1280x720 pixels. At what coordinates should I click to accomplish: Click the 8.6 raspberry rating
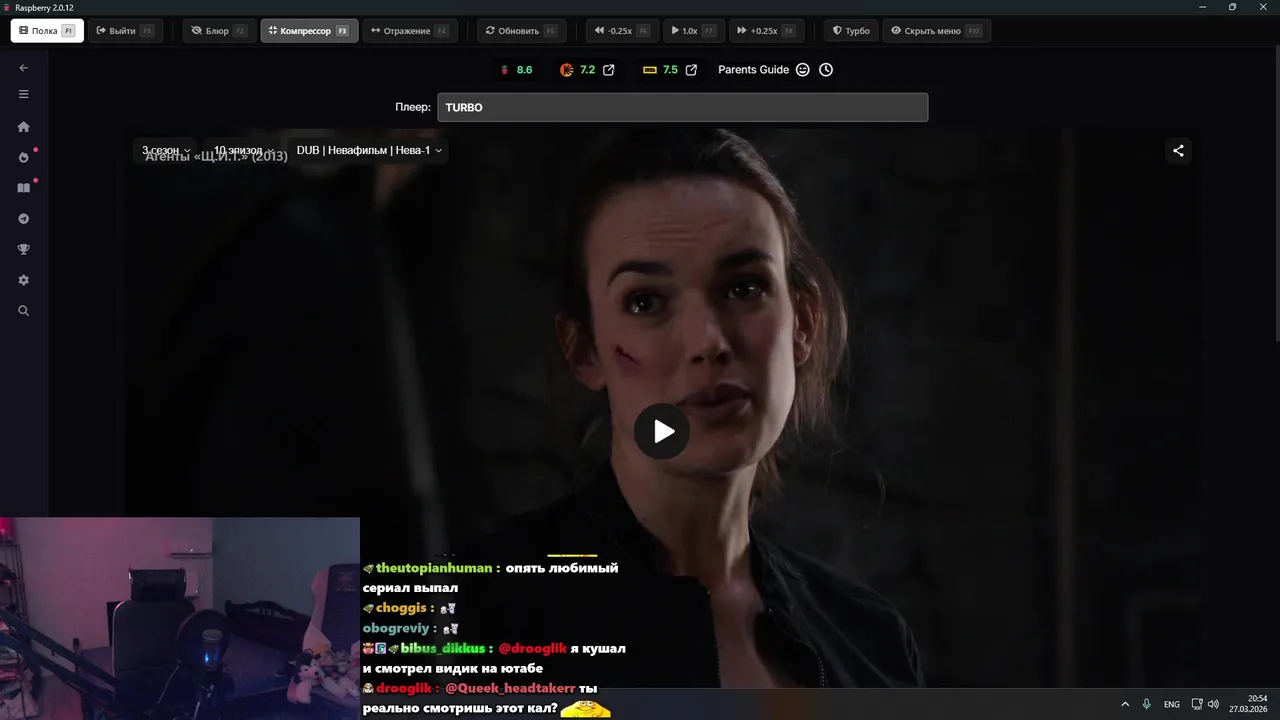(516, 70)
